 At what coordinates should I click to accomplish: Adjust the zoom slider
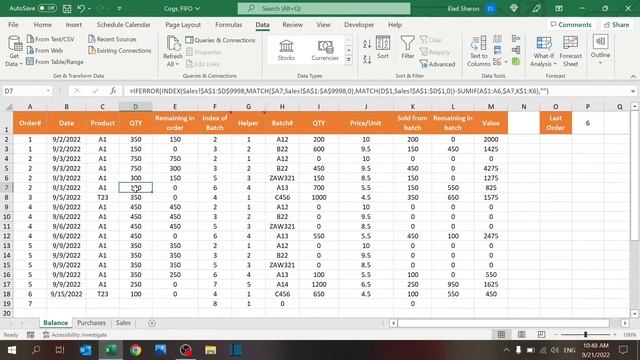pyautogui.click(x=585, y=335)
